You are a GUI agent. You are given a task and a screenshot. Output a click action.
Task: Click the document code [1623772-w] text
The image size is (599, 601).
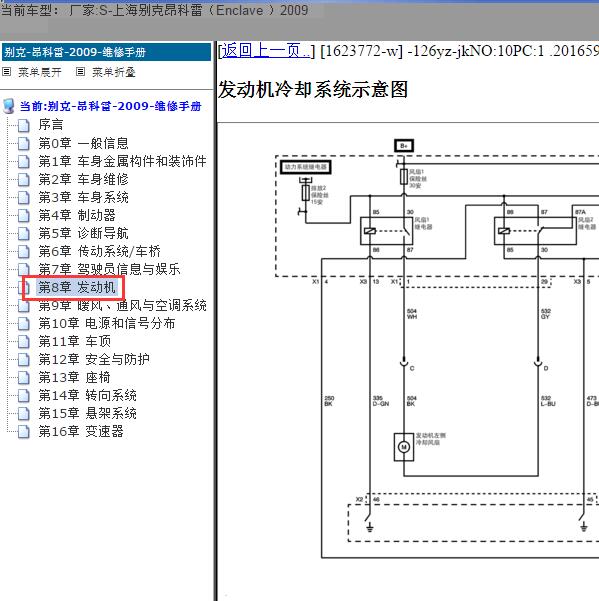click(361, 51)
